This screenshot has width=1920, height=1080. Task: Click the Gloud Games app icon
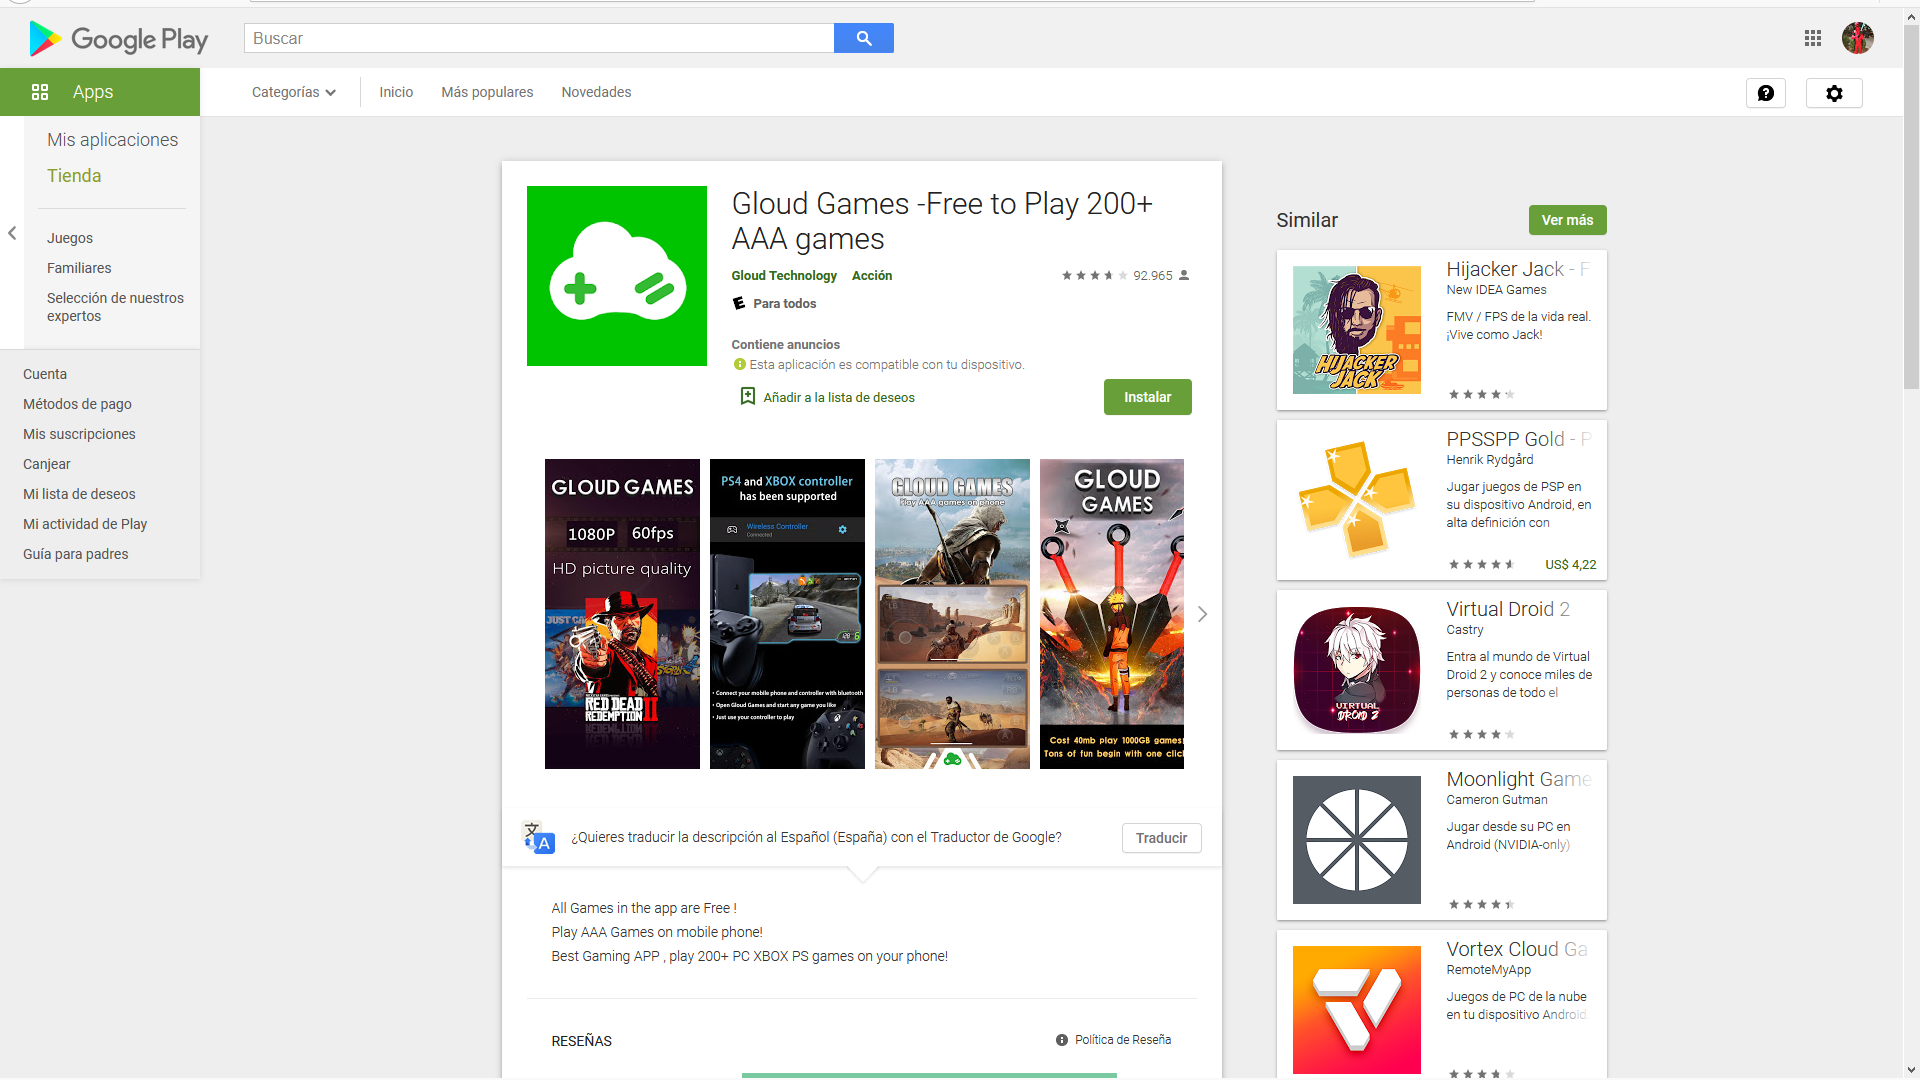(x=617, y=276)
